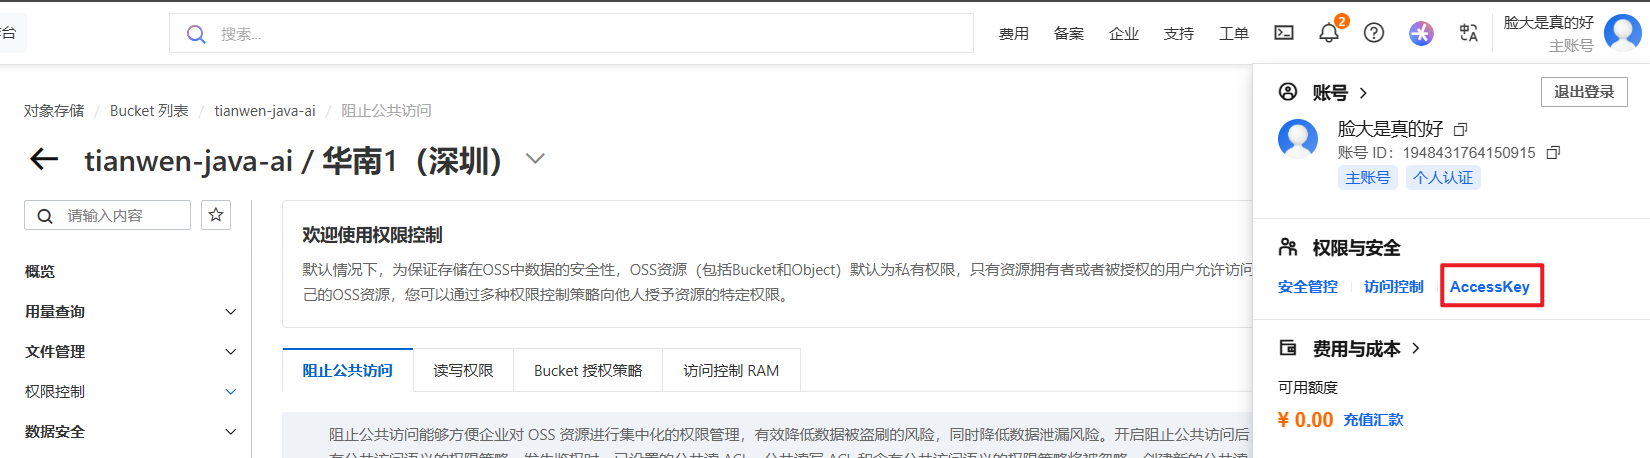Open the 备案 menu
The width and height of the screenshot is (1650, 458).
tap(1069, 34)
